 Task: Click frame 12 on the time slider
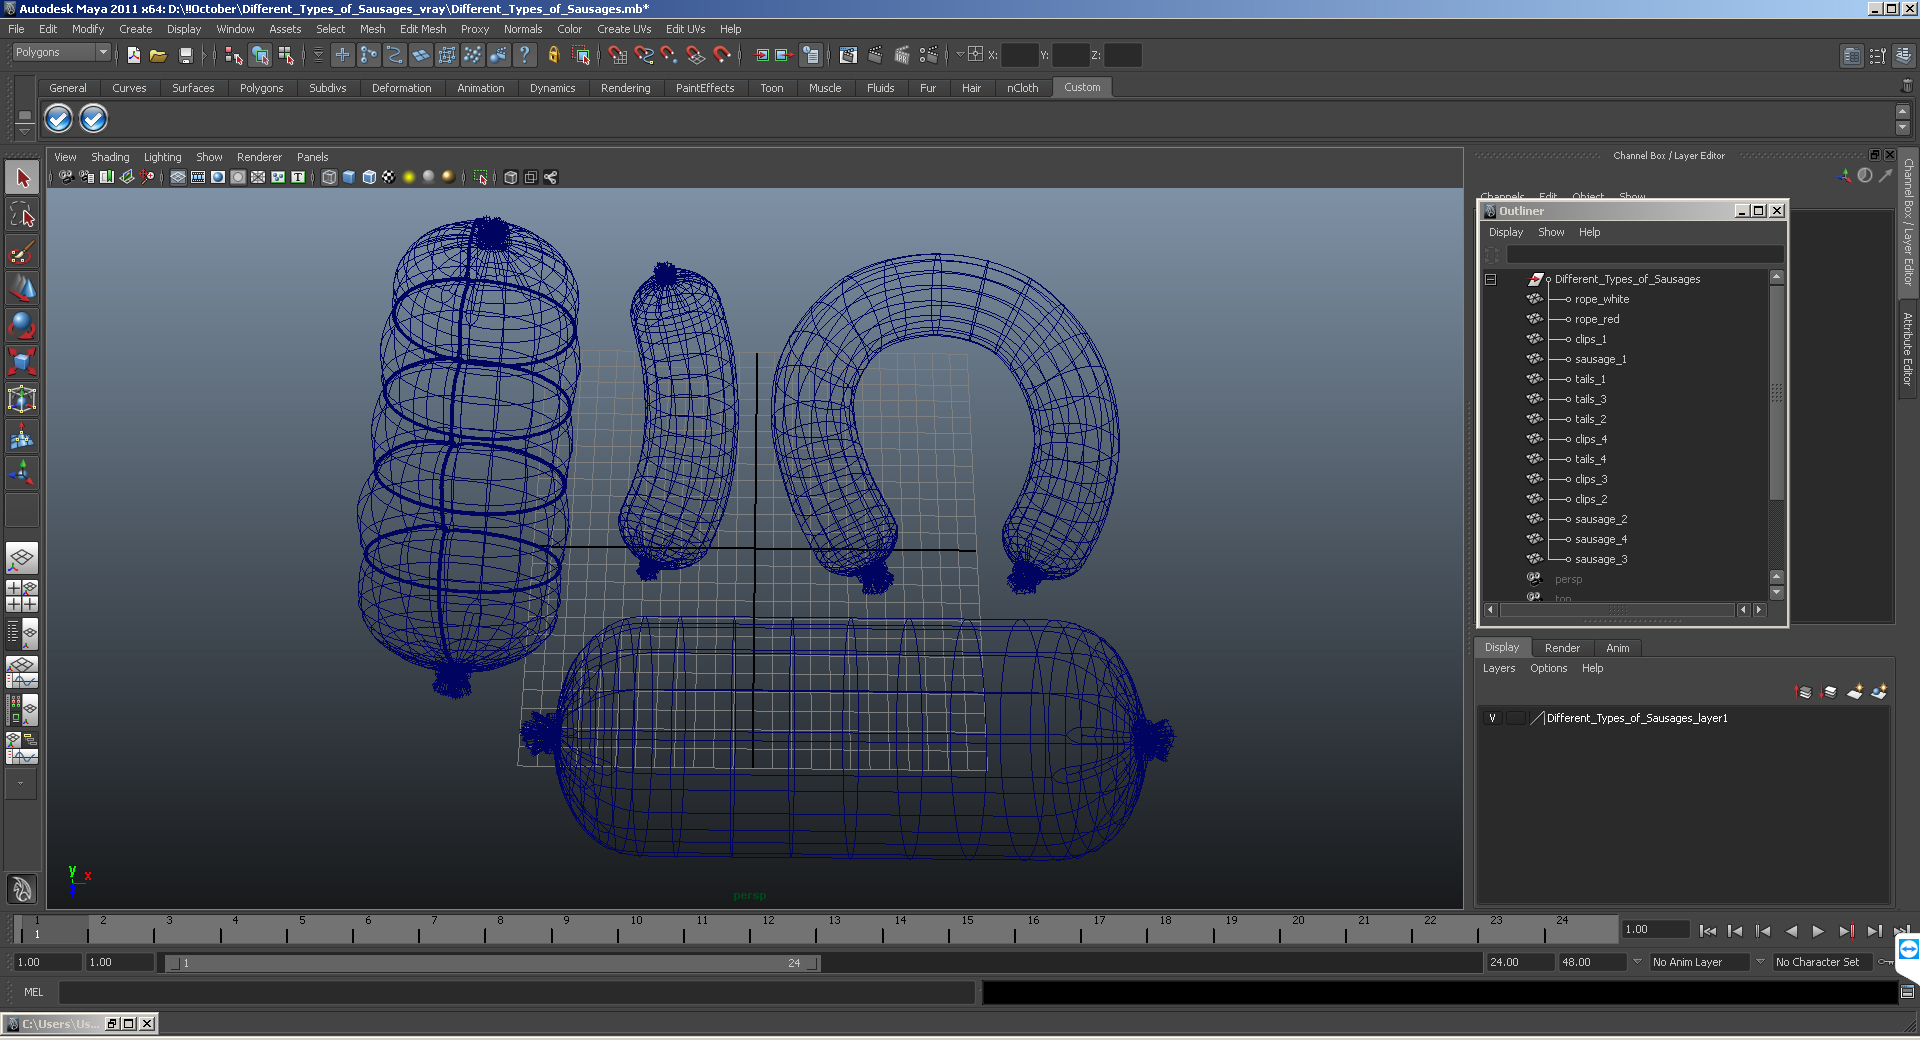pos(767,930)
